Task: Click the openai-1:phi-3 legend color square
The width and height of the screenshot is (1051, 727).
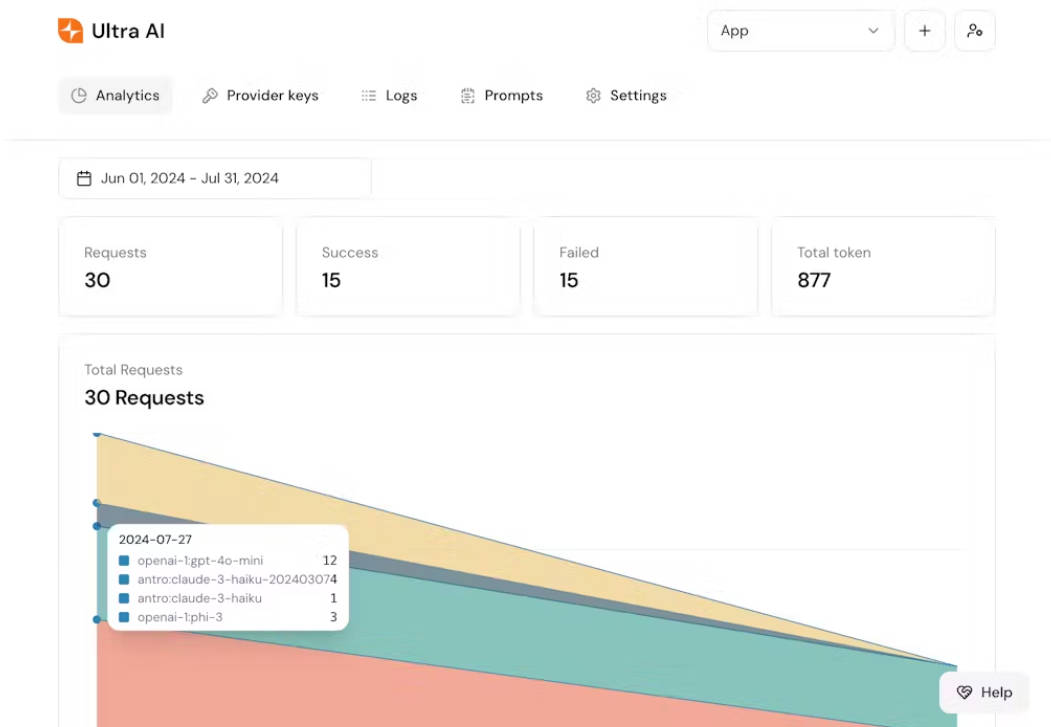Action: [124, 618]
